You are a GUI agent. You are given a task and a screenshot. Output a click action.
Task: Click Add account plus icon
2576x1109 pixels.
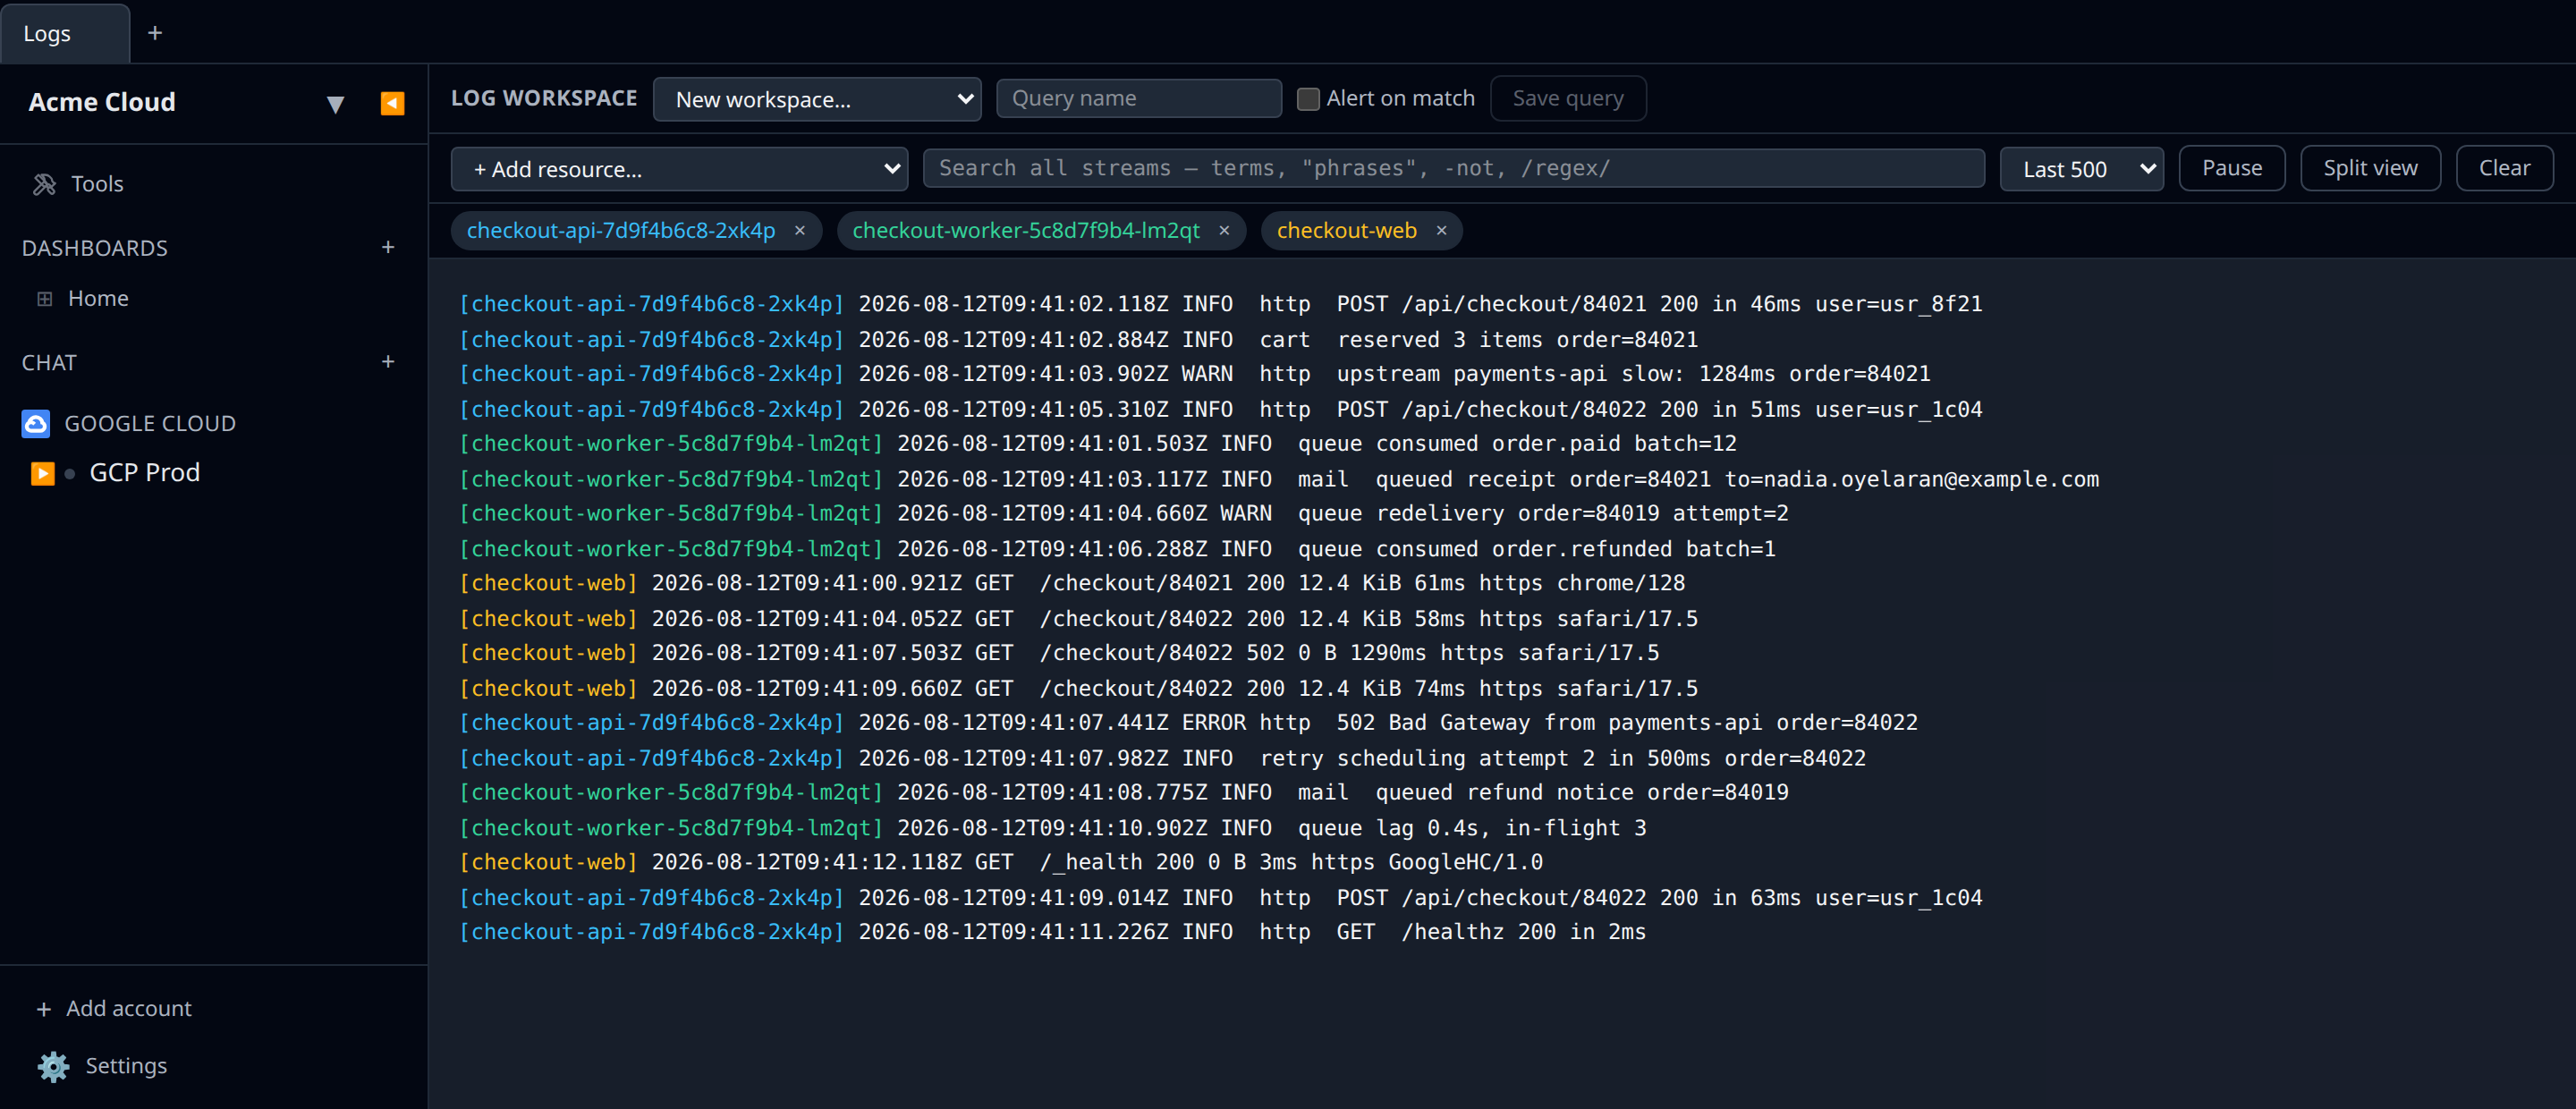coord(43,1009)
